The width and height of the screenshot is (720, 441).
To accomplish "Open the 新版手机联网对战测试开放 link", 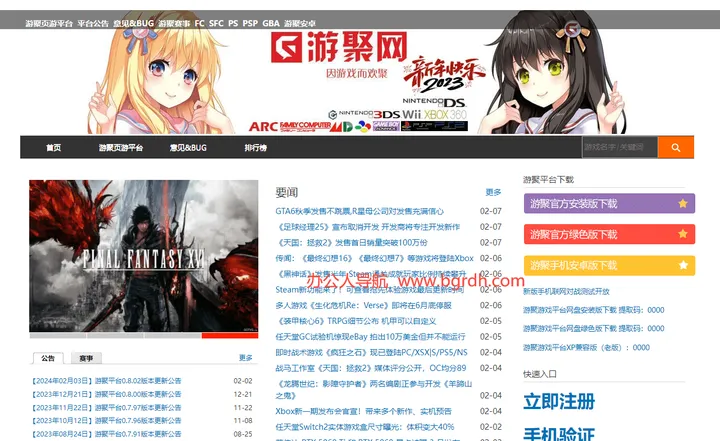I will coord(566,291).
